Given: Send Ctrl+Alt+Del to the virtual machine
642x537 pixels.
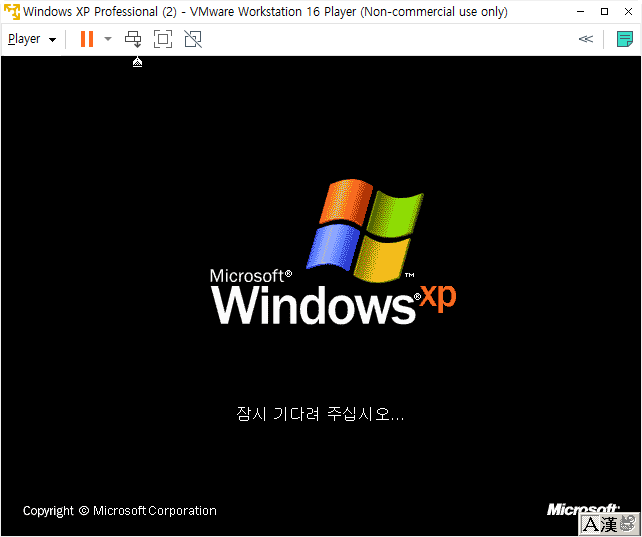Looking at the screenshot, I should click(x=133, y=39).
